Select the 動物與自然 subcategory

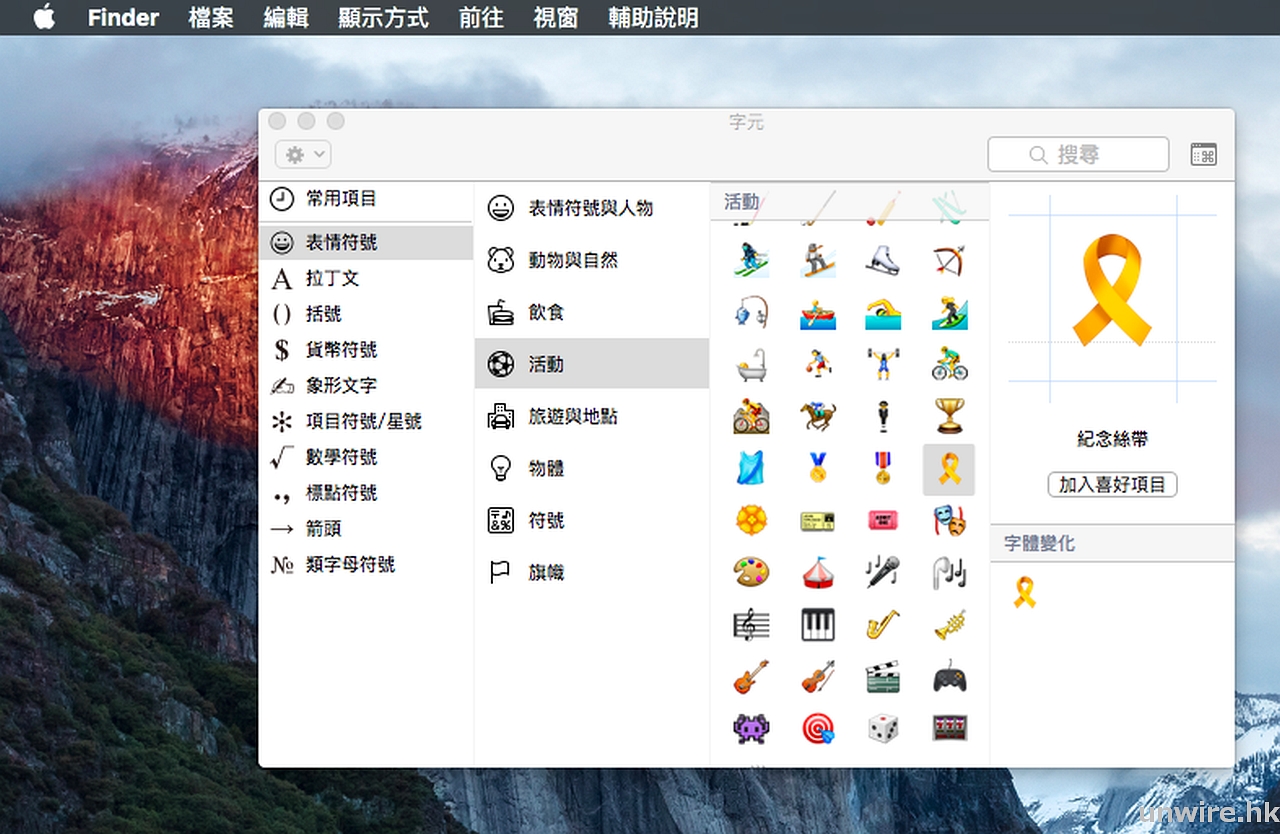click(x=573, y=261)
